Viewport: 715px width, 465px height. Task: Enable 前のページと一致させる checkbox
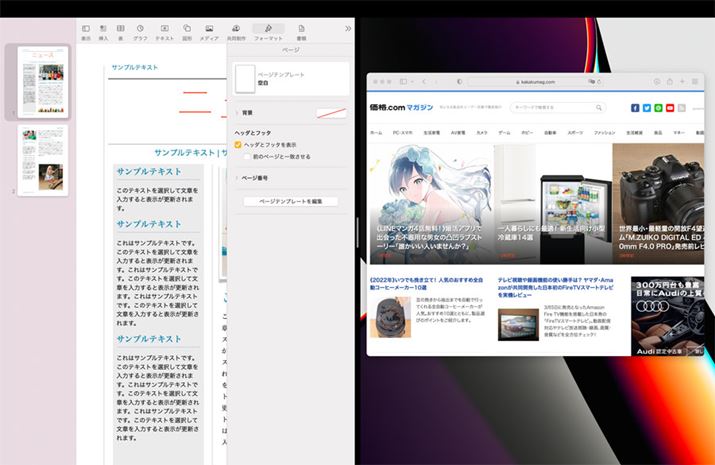click(x=247, y=157)
